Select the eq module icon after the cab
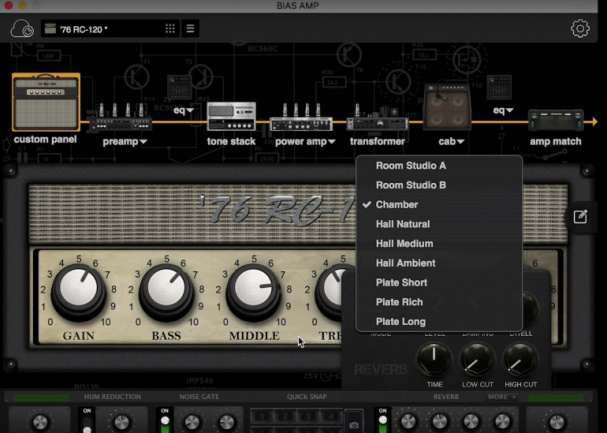Screen dimensions: 607x433 [499, 87]
